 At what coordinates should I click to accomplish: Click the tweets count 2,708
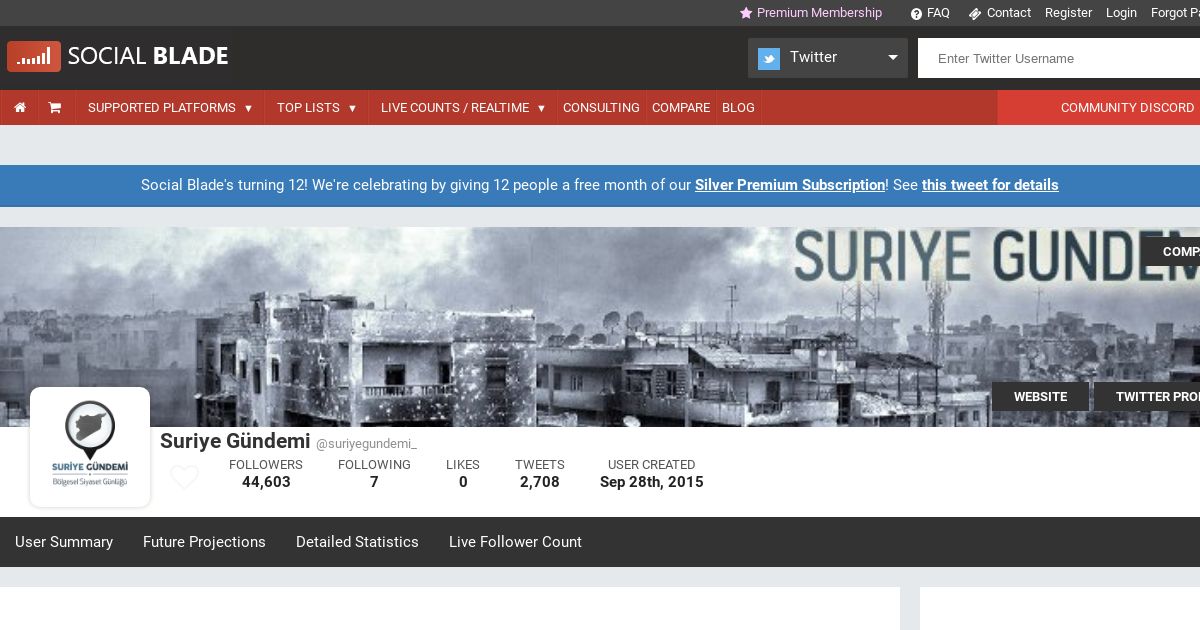point(540,482)
